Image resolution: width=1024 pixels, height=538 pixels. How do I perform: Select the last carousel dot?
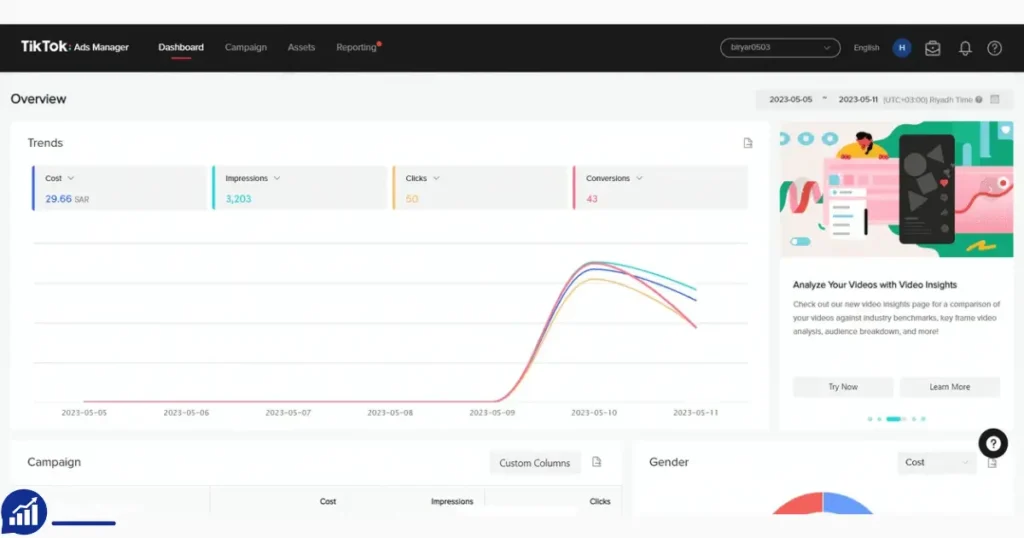tap(923, 419)
